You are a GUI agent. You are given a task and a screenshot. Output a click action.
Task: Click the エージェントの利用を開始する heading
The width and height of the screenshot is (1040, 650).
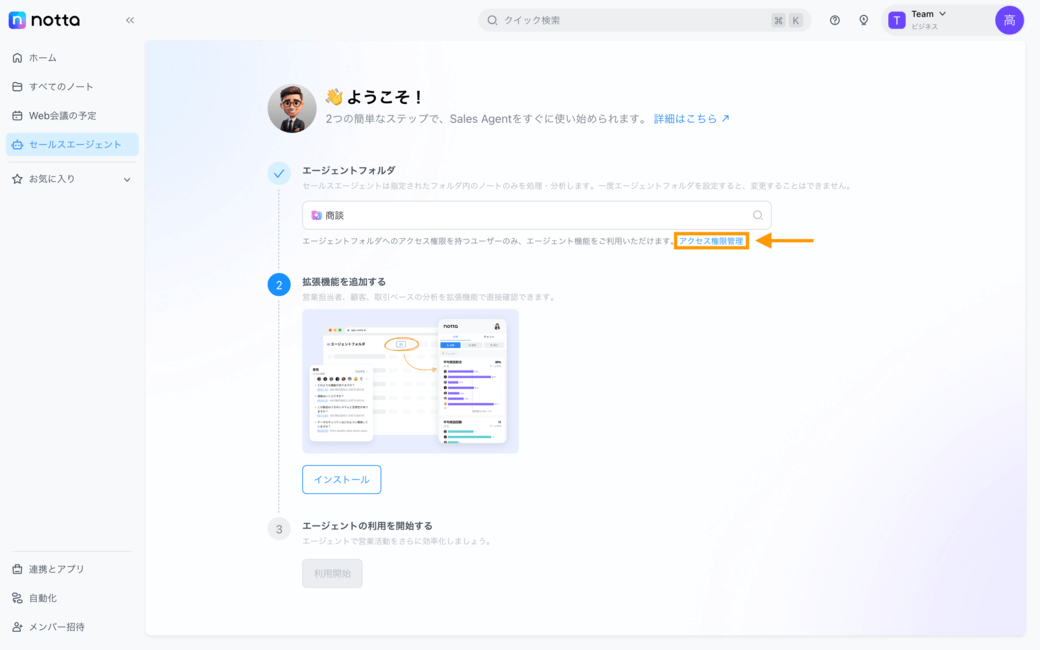(x=367, y=525)
